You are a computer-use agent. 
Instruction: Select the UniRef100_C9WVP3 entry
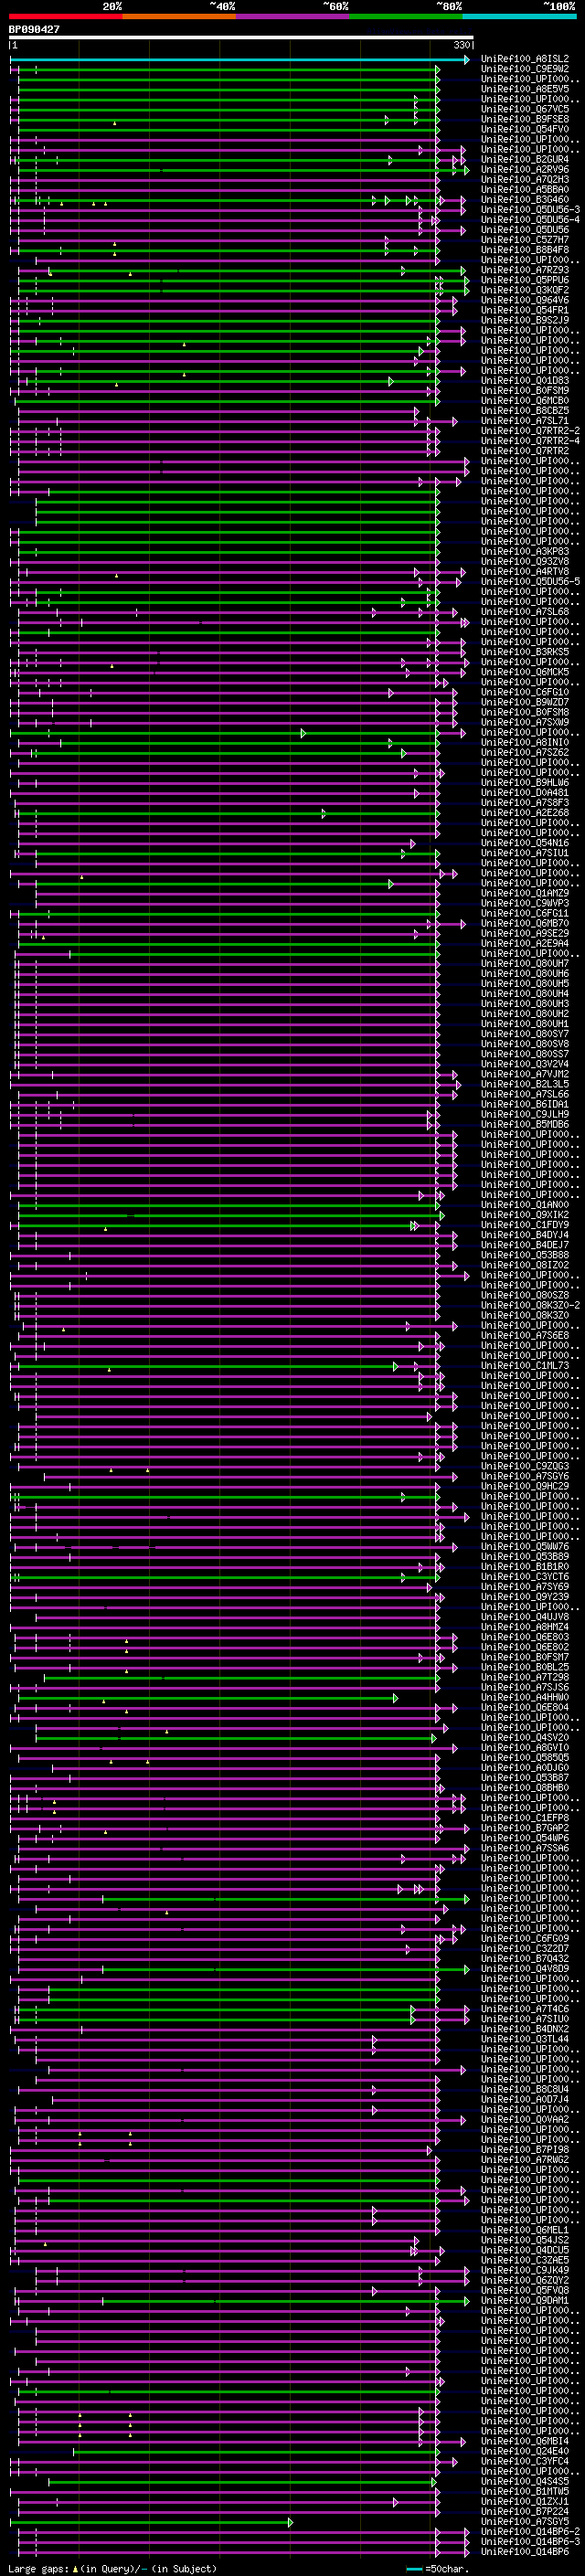tap(525, 903)
